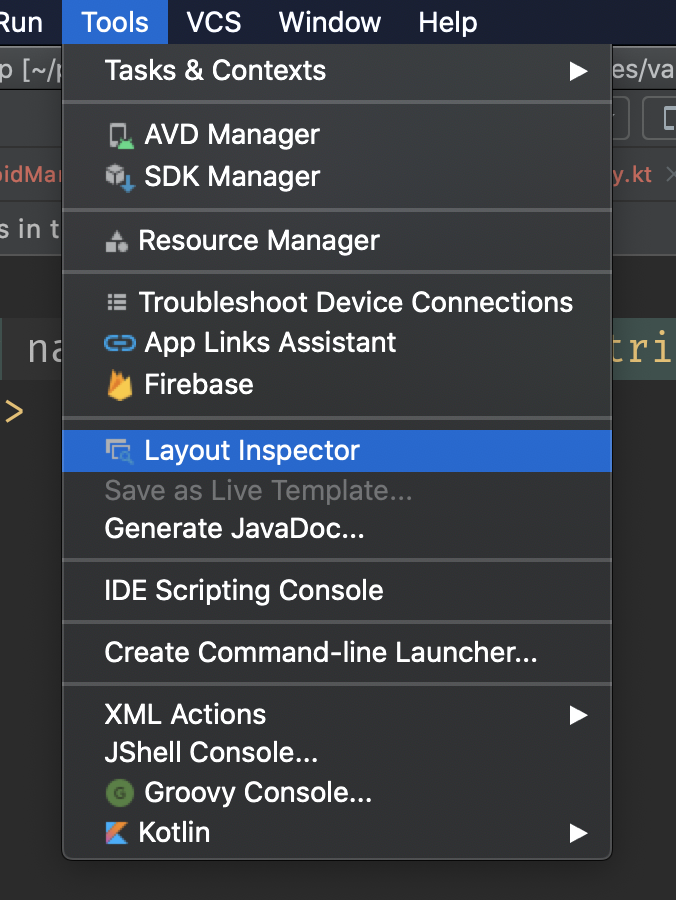This screenshot has width=676, height=900.
Task: Click the Resource Manager shapes icon
Action: 117,241
